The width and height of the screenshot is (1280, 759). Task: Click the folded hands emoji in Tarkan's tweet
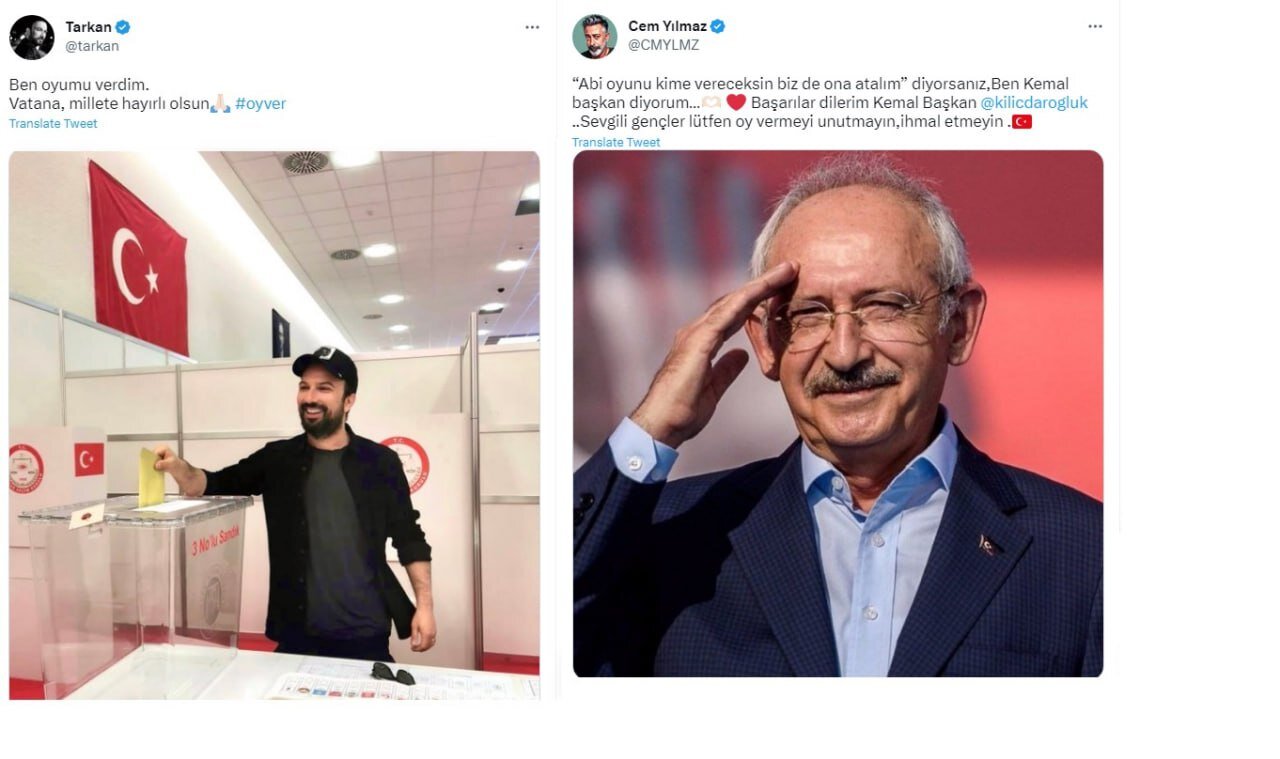(221, 103)
